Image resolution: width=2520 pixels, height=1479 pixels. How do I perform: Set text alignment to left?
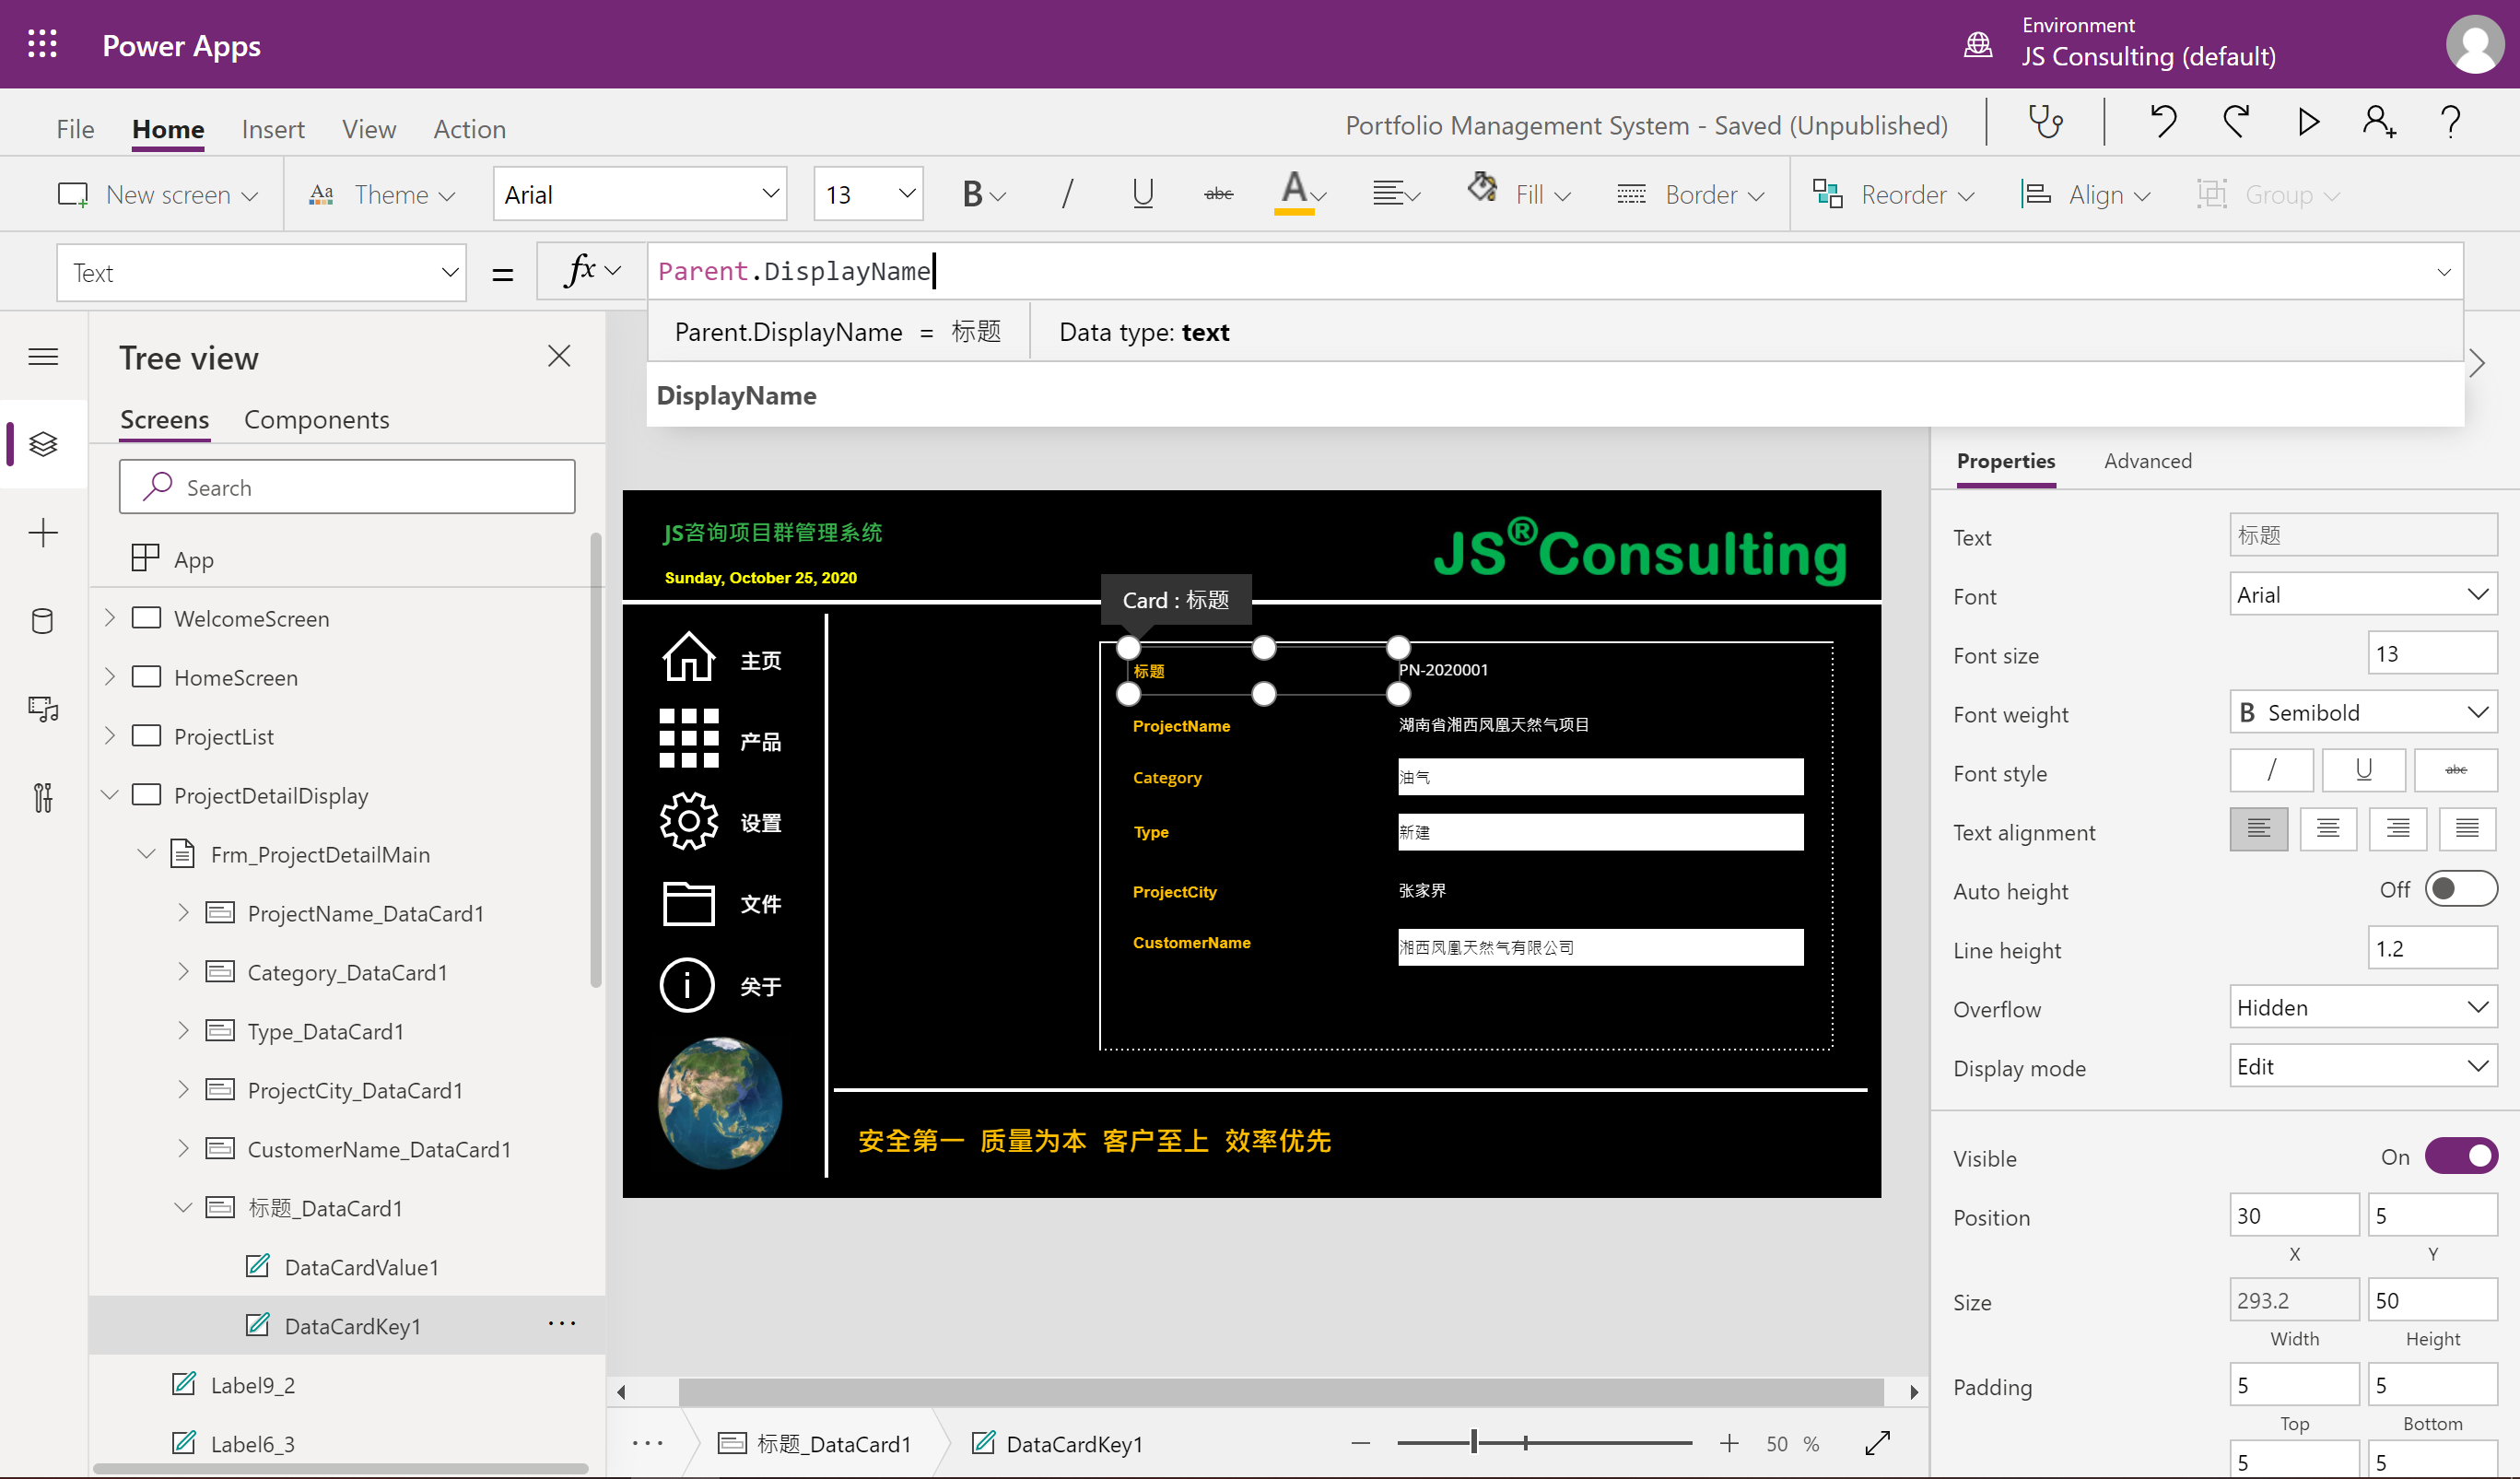click(2258, 829)
